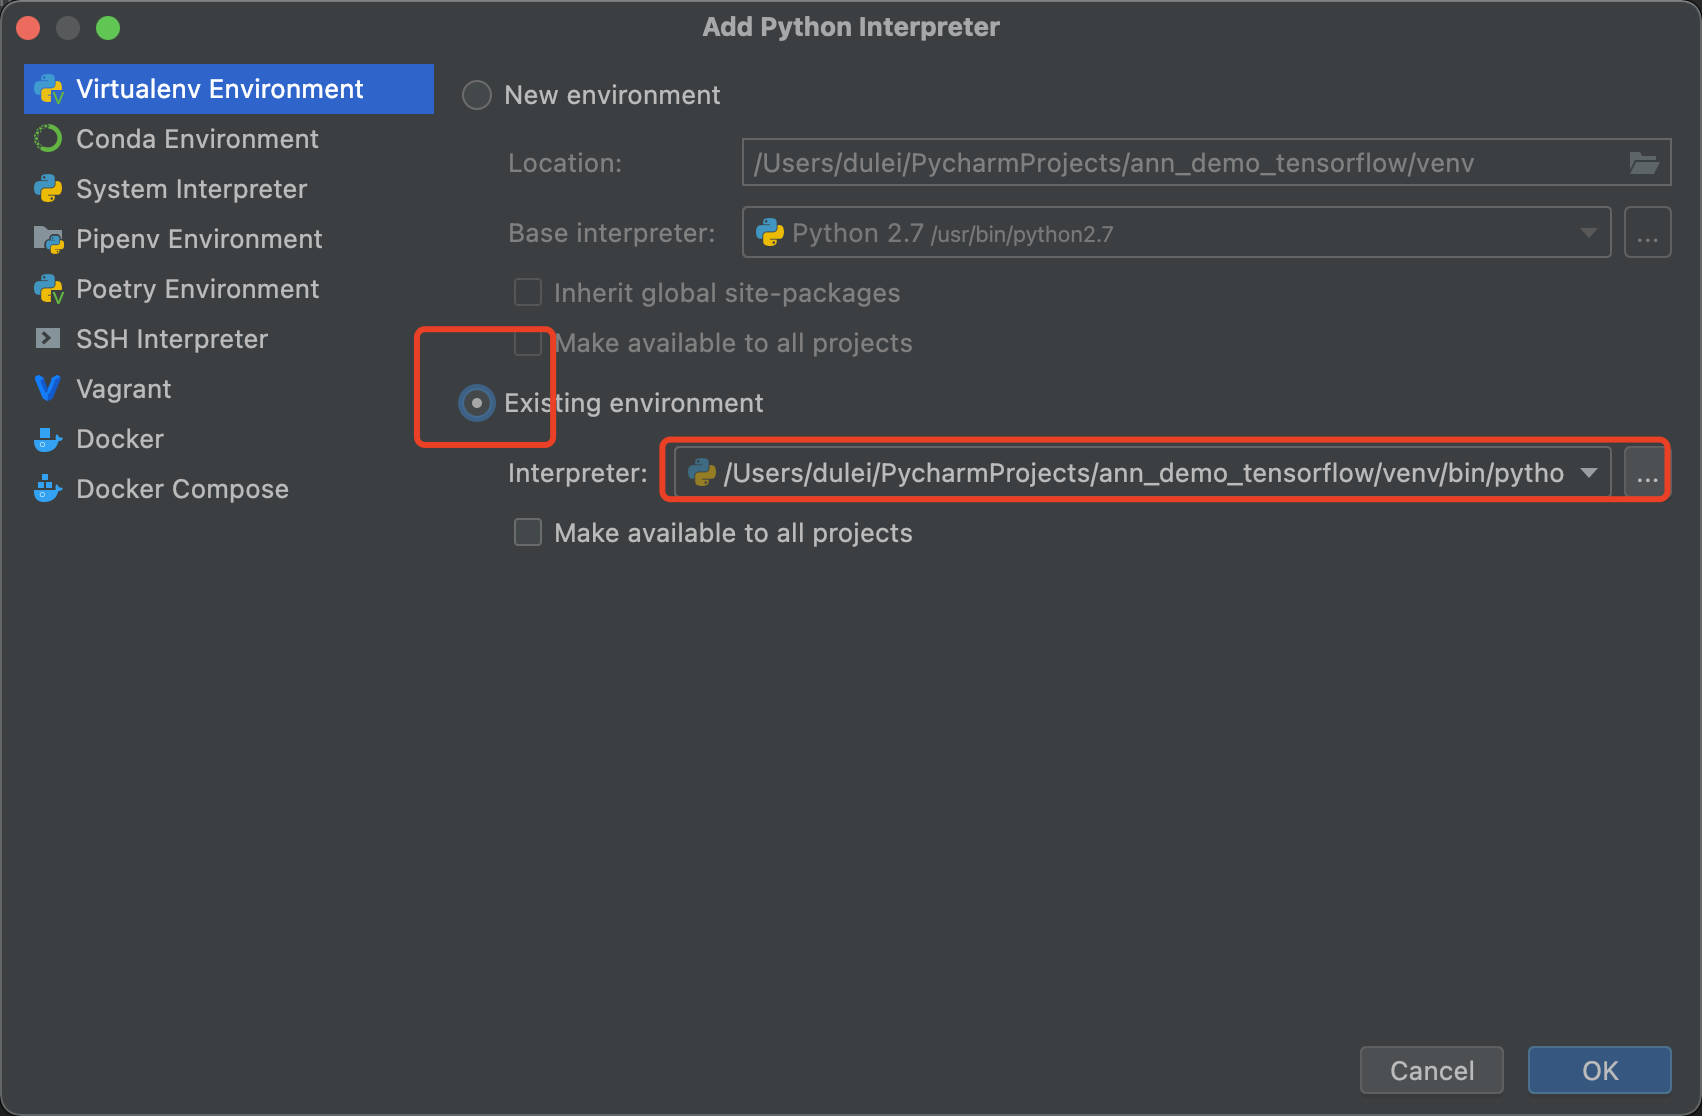This screenshot has width=1702, height=1116.
Task: Toggle Inherit global site-packages checkbox
Action: coord(528,292)
